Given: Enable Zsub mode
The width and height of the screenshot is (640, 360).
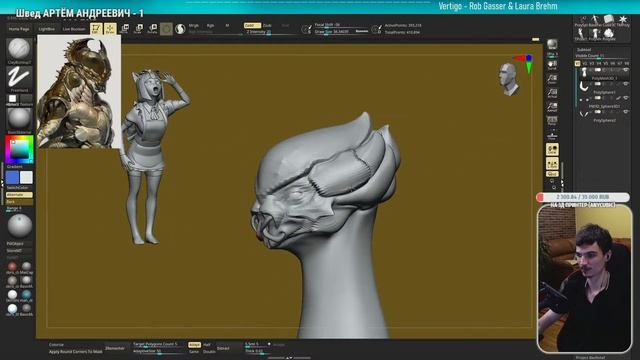Looking at the screenshot, I should click(267, 25).
